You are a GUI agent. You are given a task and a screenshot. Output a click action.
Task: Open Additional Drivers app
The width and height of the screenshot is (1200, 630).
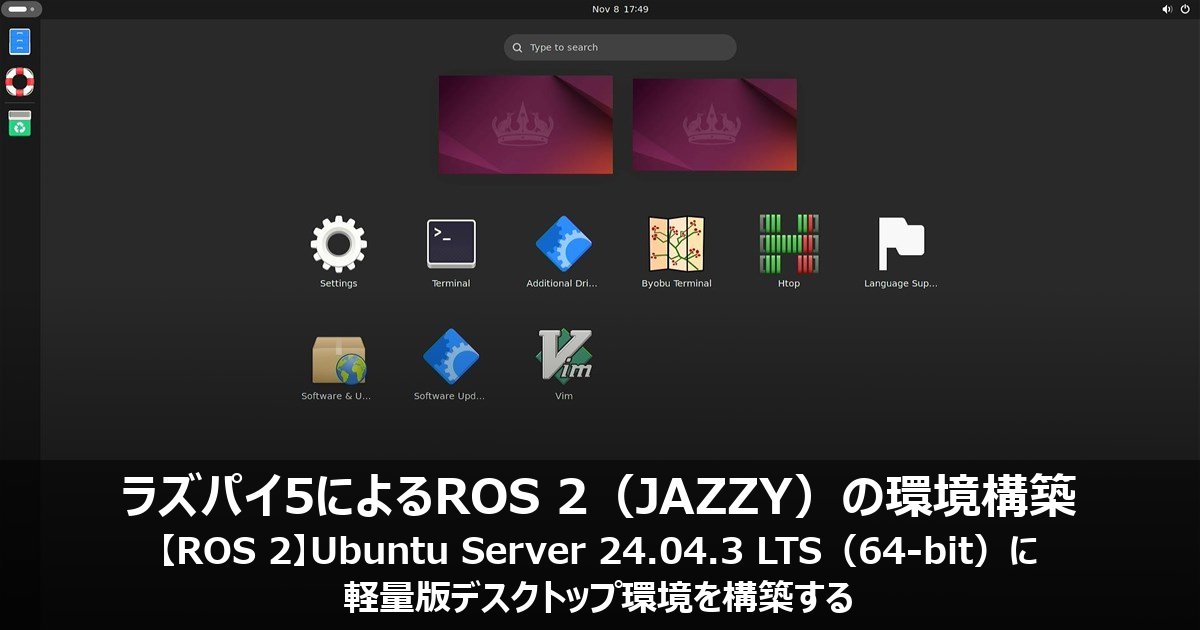tap(562, 246)
